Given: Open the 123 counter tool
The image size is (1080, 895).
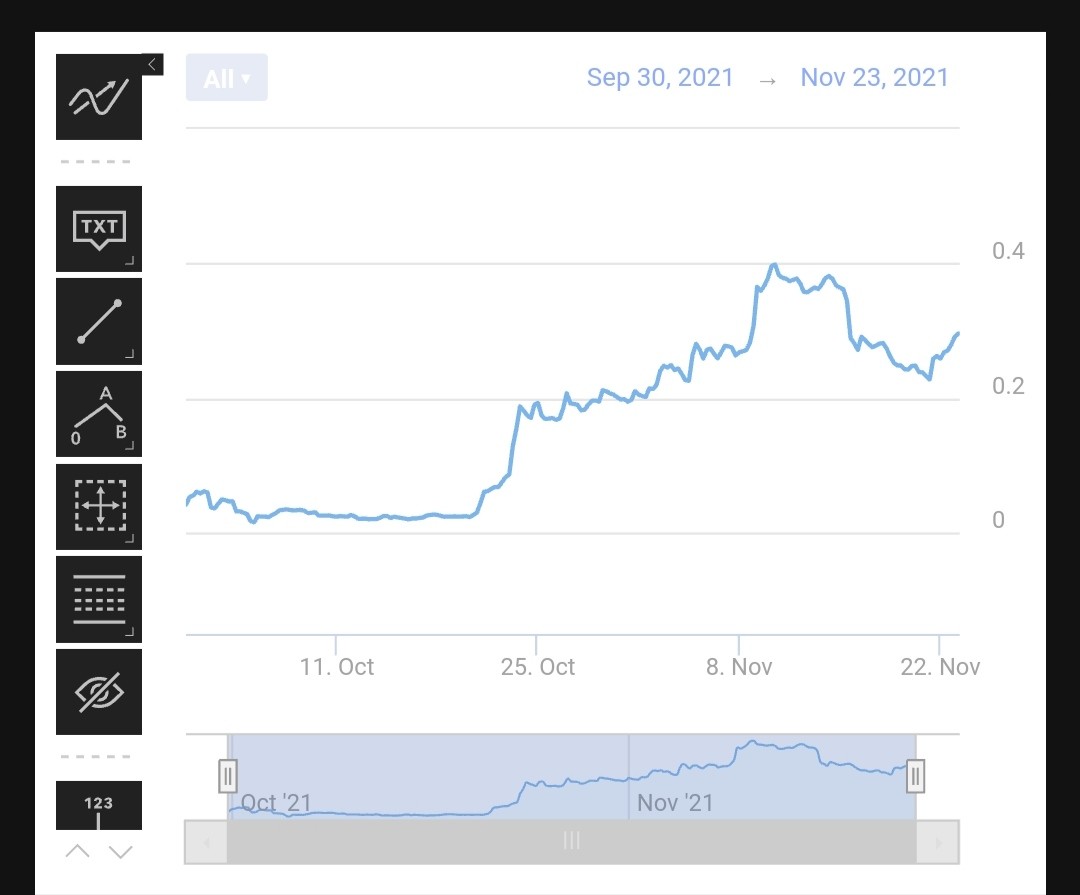Looking at the screenshot, I should [x=98, y=805].
